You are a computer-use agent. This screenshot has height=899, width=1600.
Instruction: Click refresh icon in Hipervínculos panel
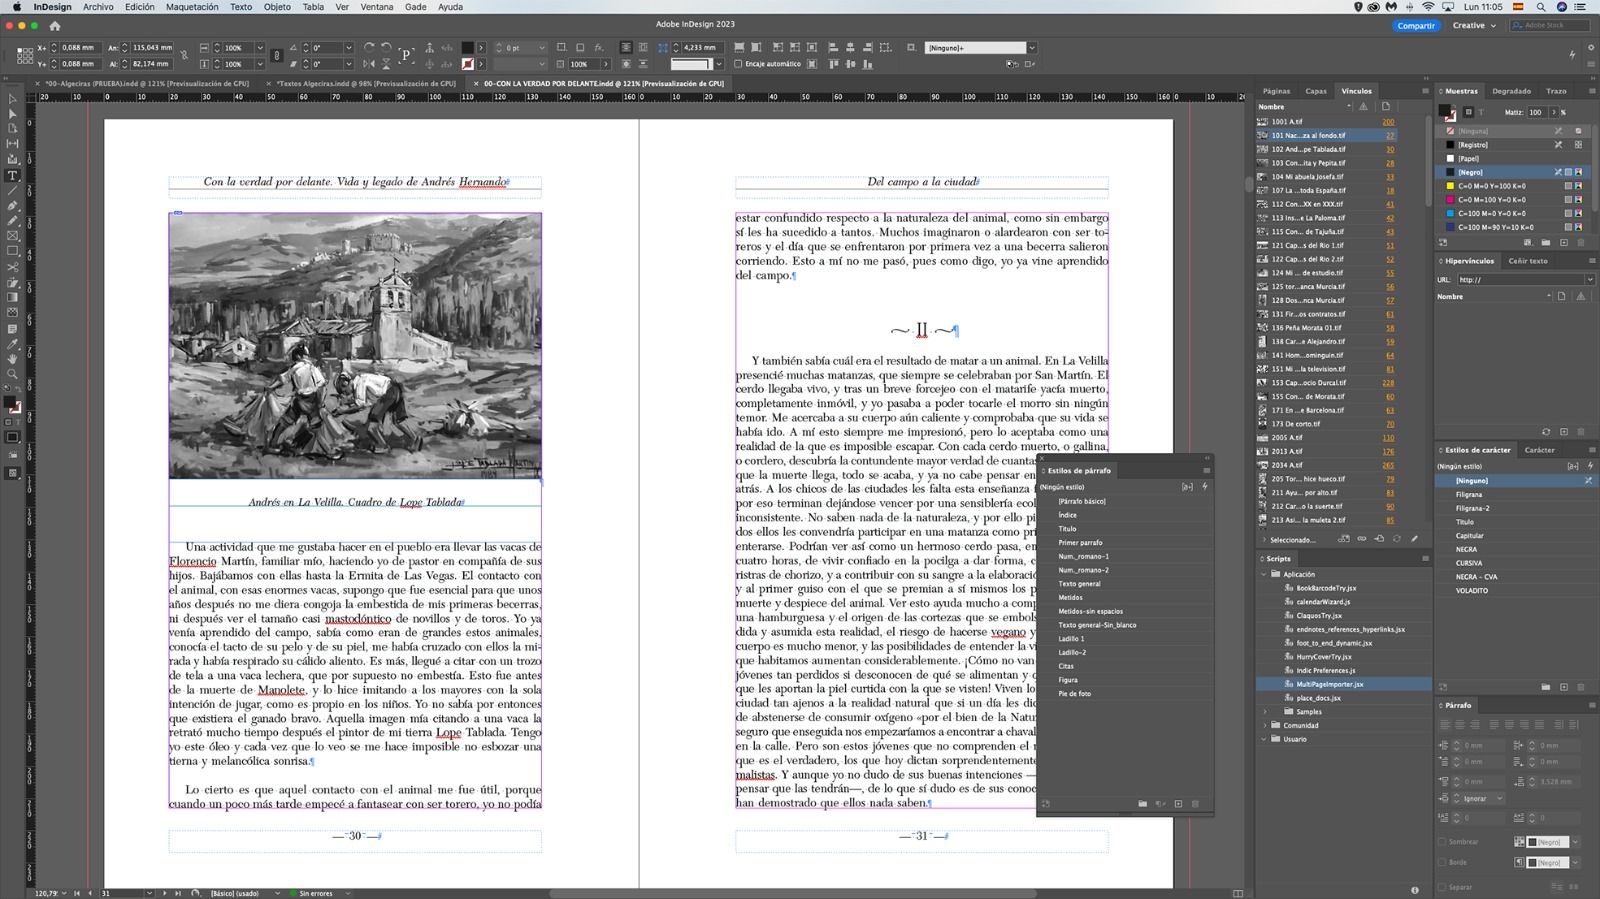coord(1546,432)
